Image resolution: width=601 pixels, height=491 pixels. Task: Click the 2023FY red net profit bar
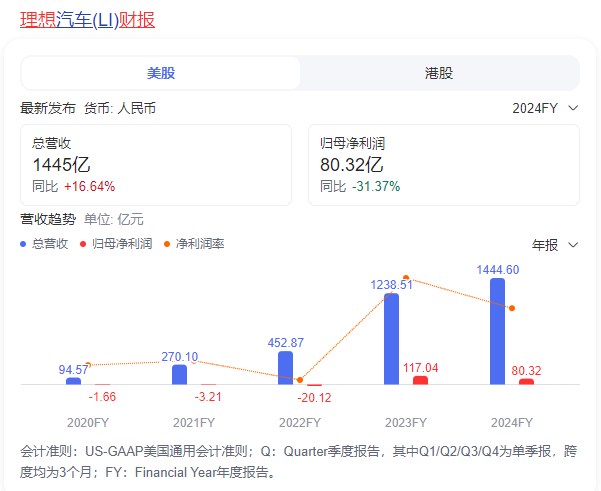click(420, 380)
